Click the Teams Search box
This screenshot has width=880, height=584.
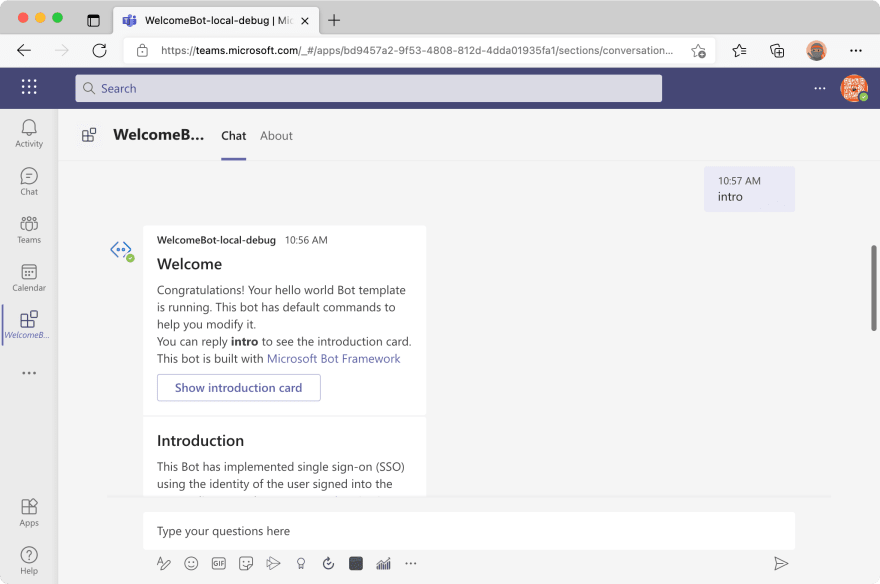coord(368,88)
